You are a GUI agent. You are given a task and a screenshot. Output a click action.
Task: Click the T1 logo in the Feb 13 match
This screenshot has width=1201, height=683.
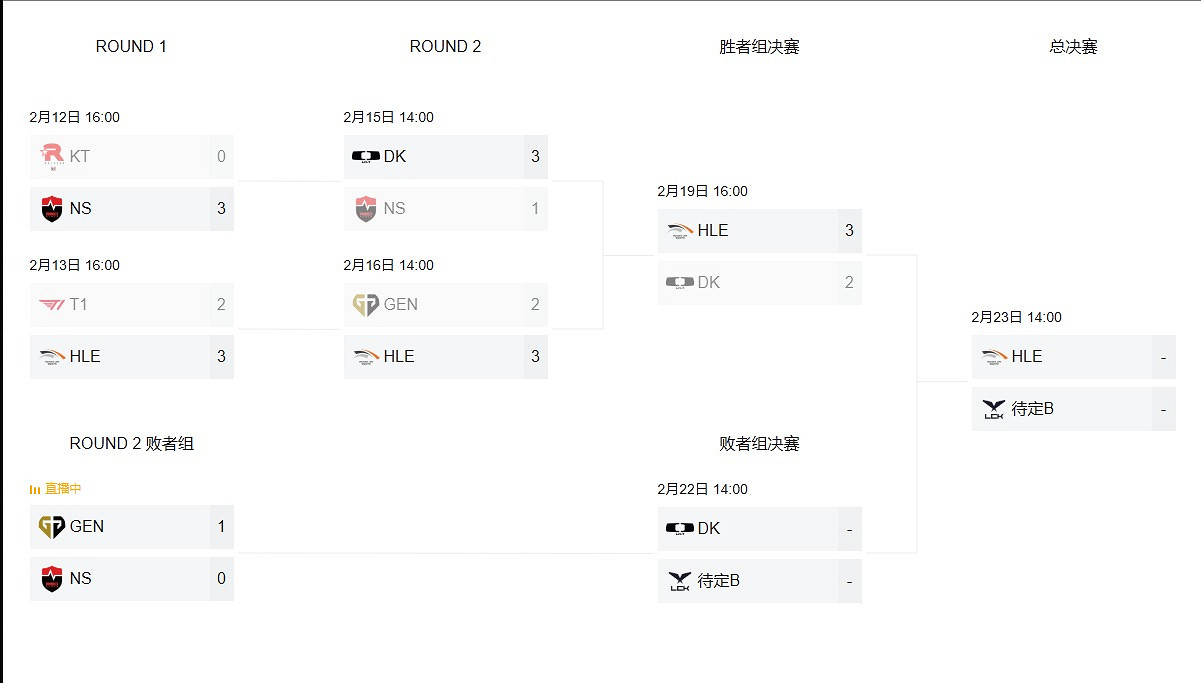(x=52, y=305)
